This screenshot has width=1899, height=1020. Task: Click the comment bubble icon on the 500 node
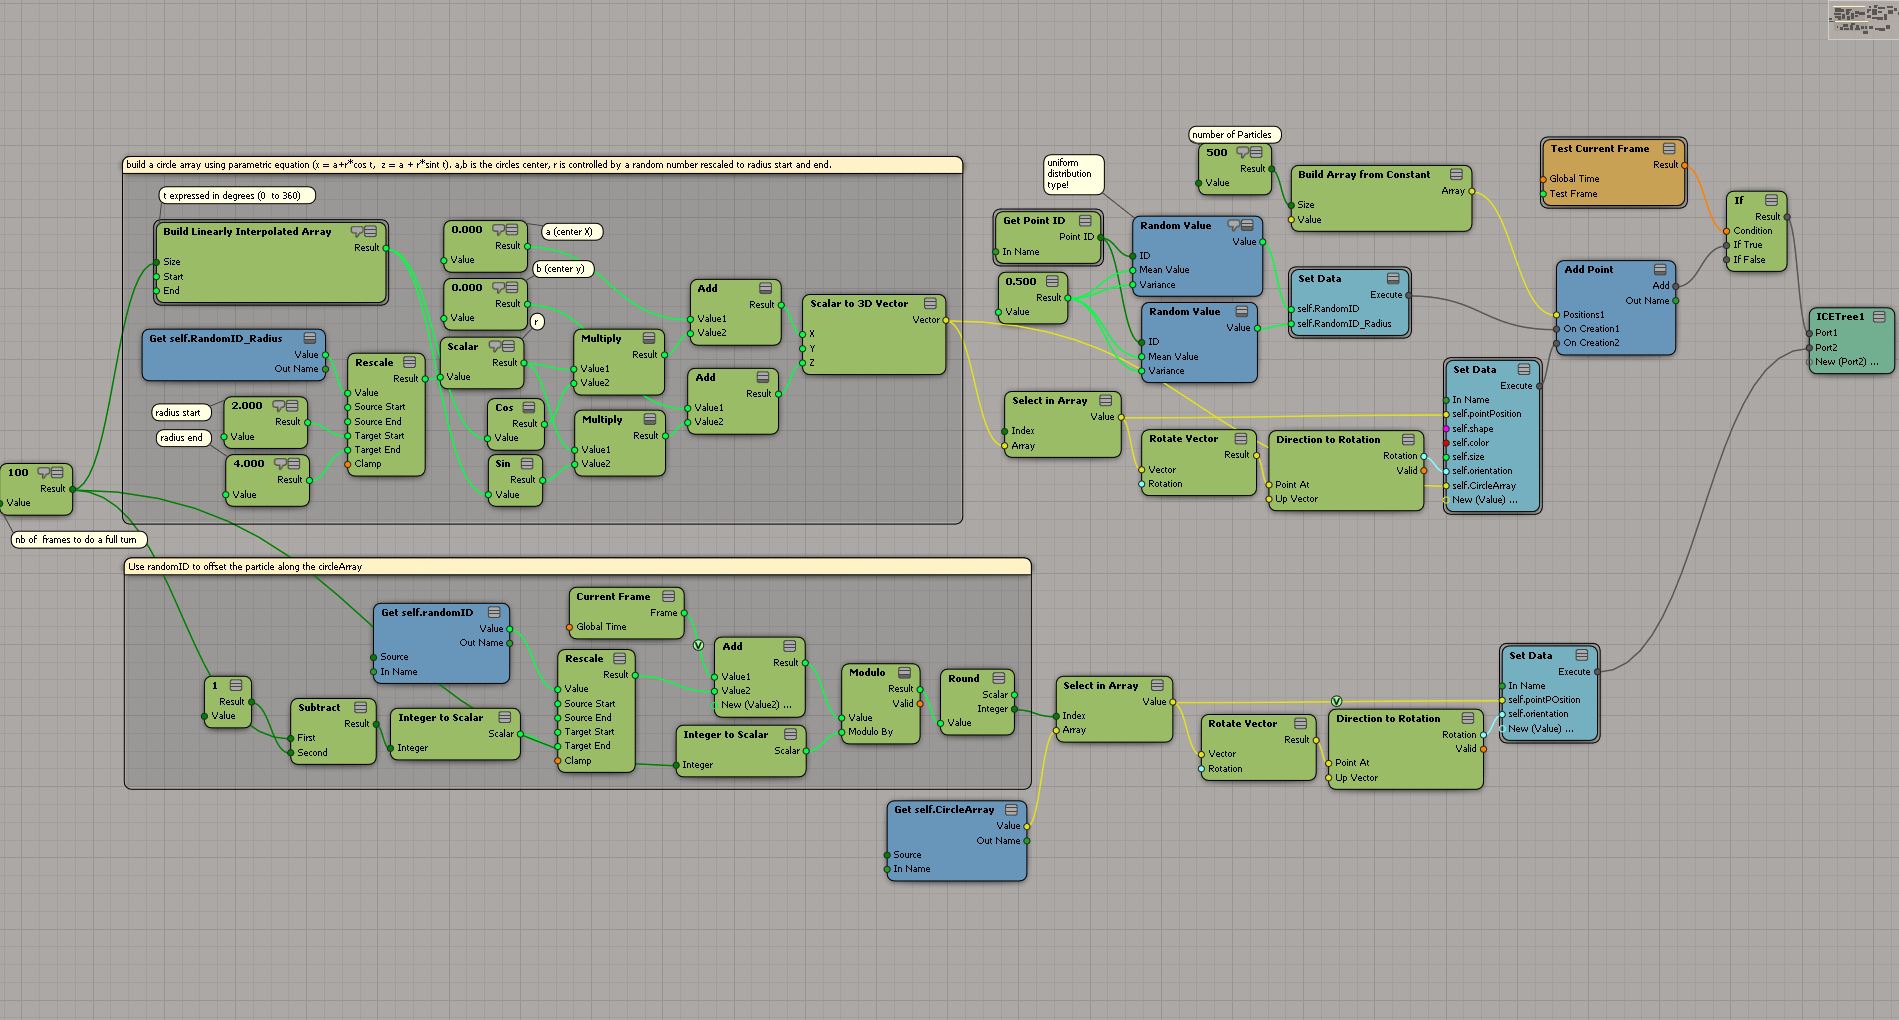pyautogui.click(x=1243, y=153)
